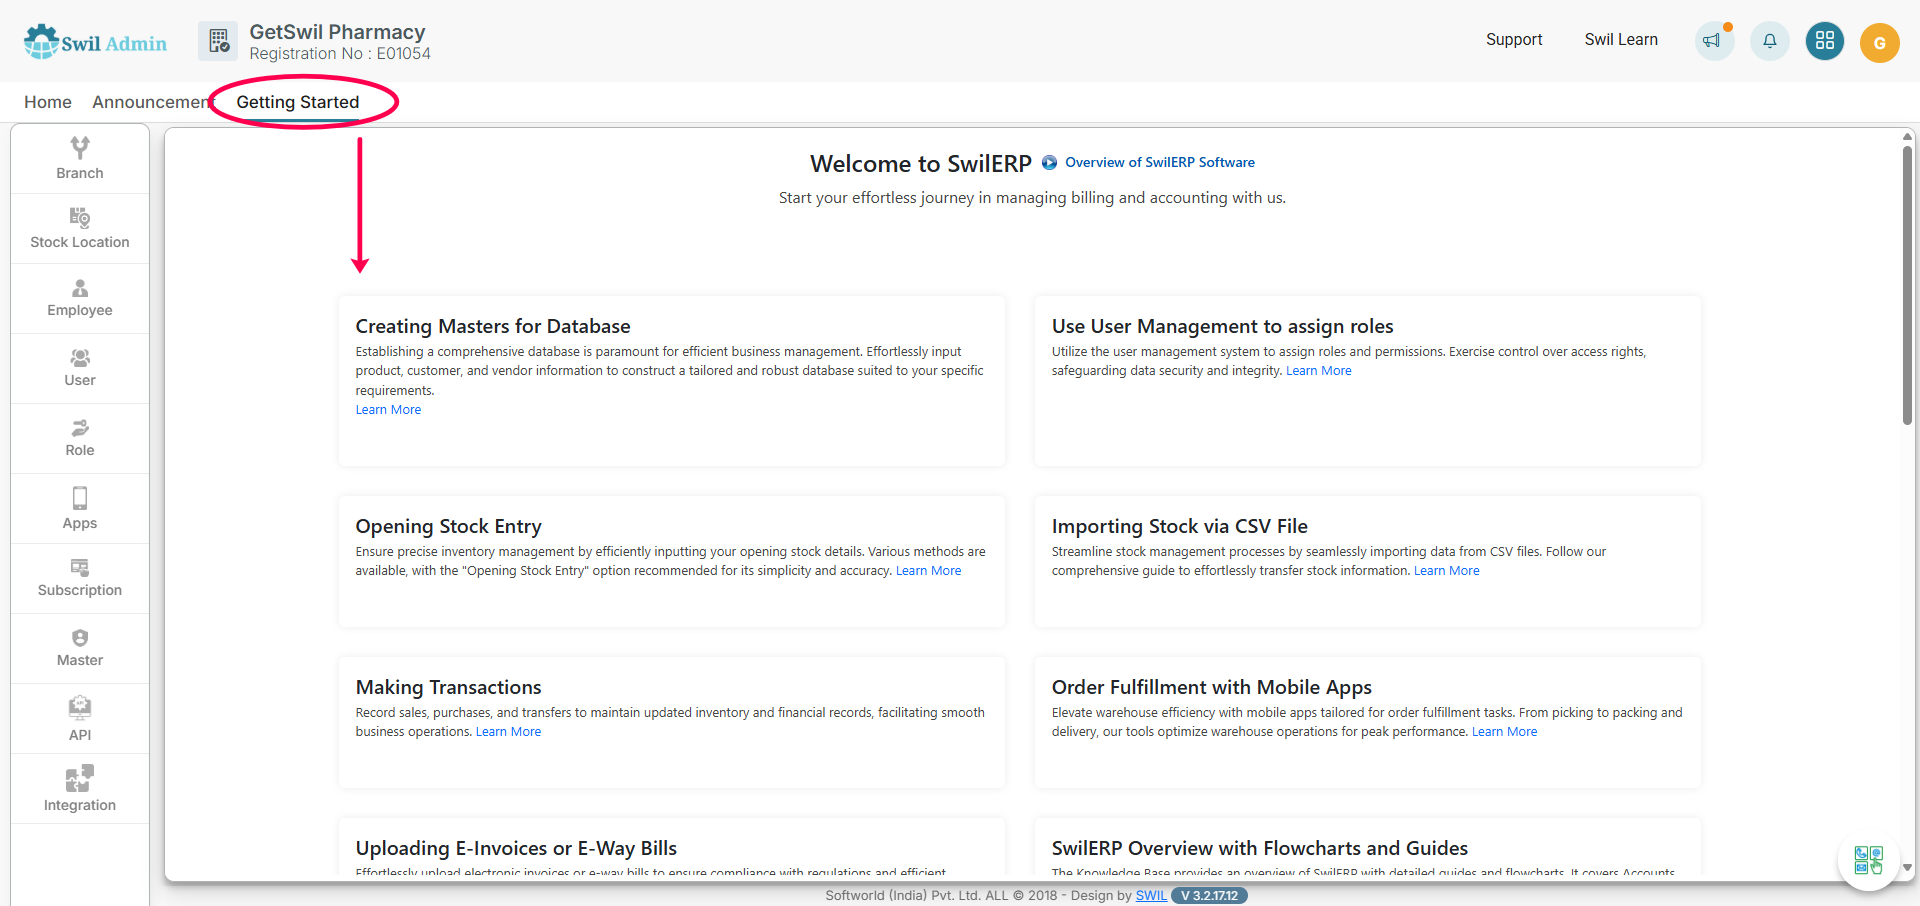Learn More under Use User Management

(x=1318, y=371)
